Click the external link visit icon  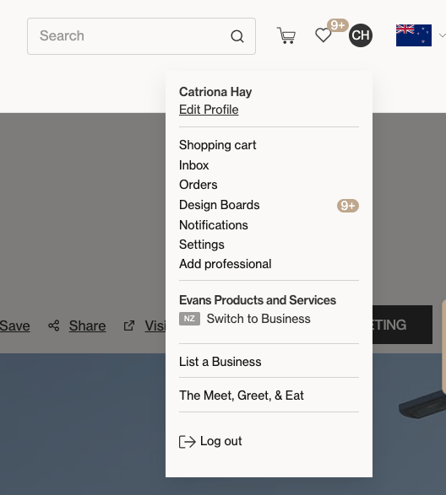(129, 326)
